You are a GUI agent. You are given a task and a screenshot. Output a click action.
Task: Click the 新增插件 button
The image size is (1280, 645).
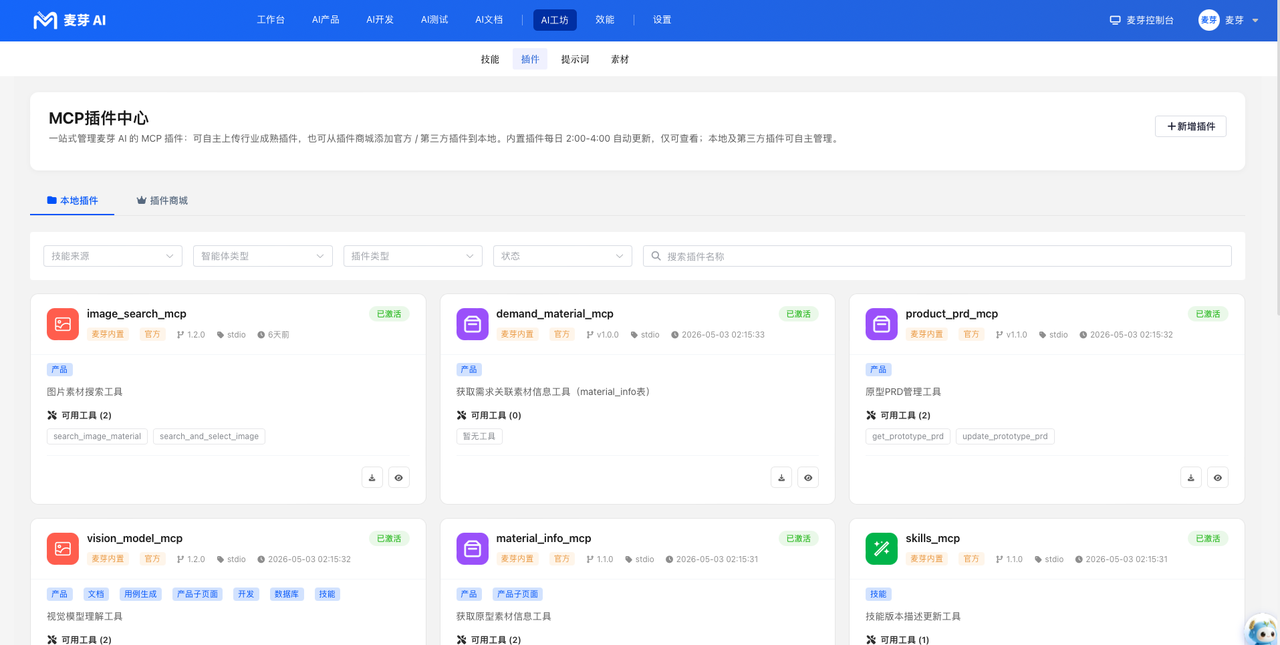(1191, 126)
